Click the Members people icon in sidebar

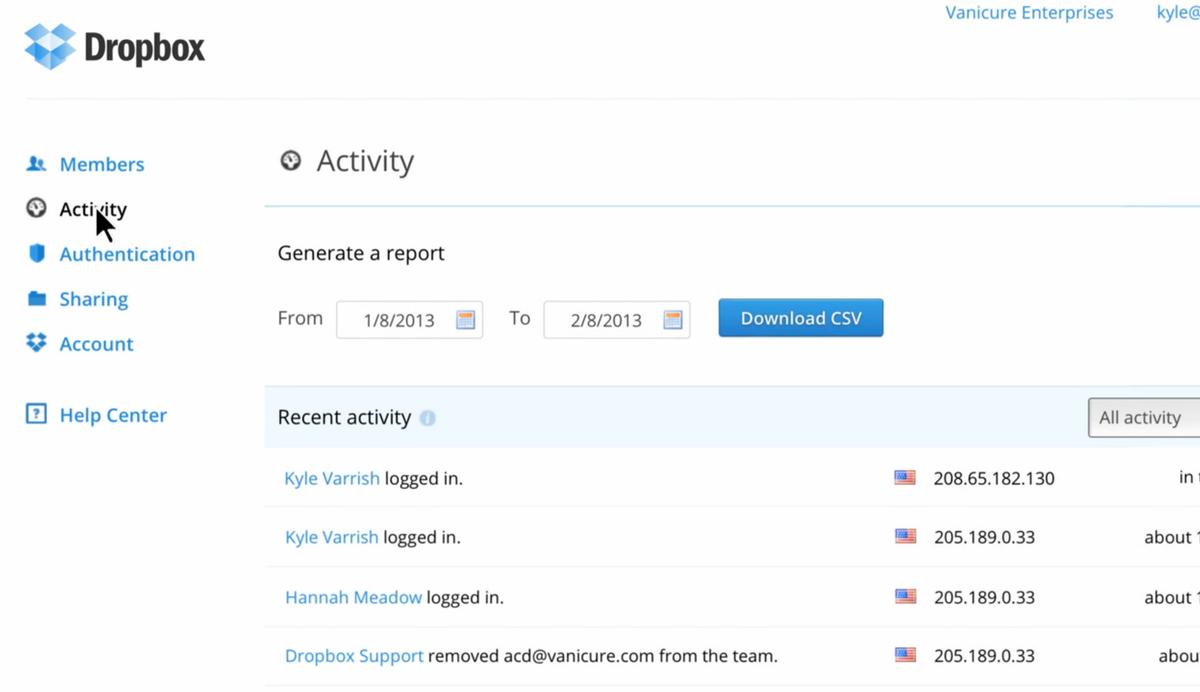37,163
